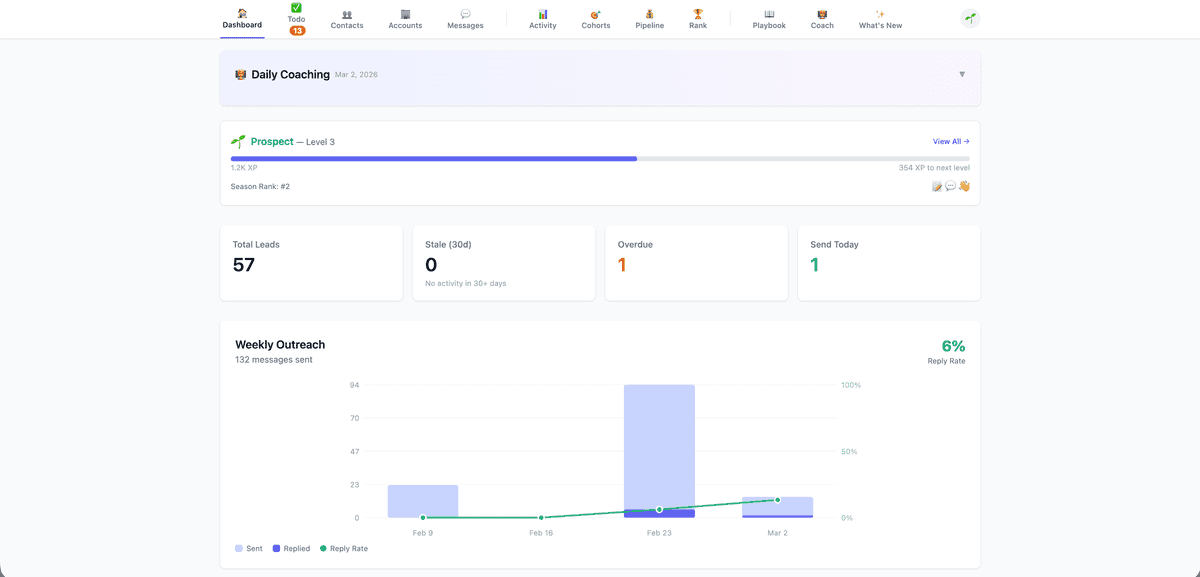The width and height of the screenshot is (1200, 577).
Task: Click the Rank trophy icon
Action: coord(698,16)
